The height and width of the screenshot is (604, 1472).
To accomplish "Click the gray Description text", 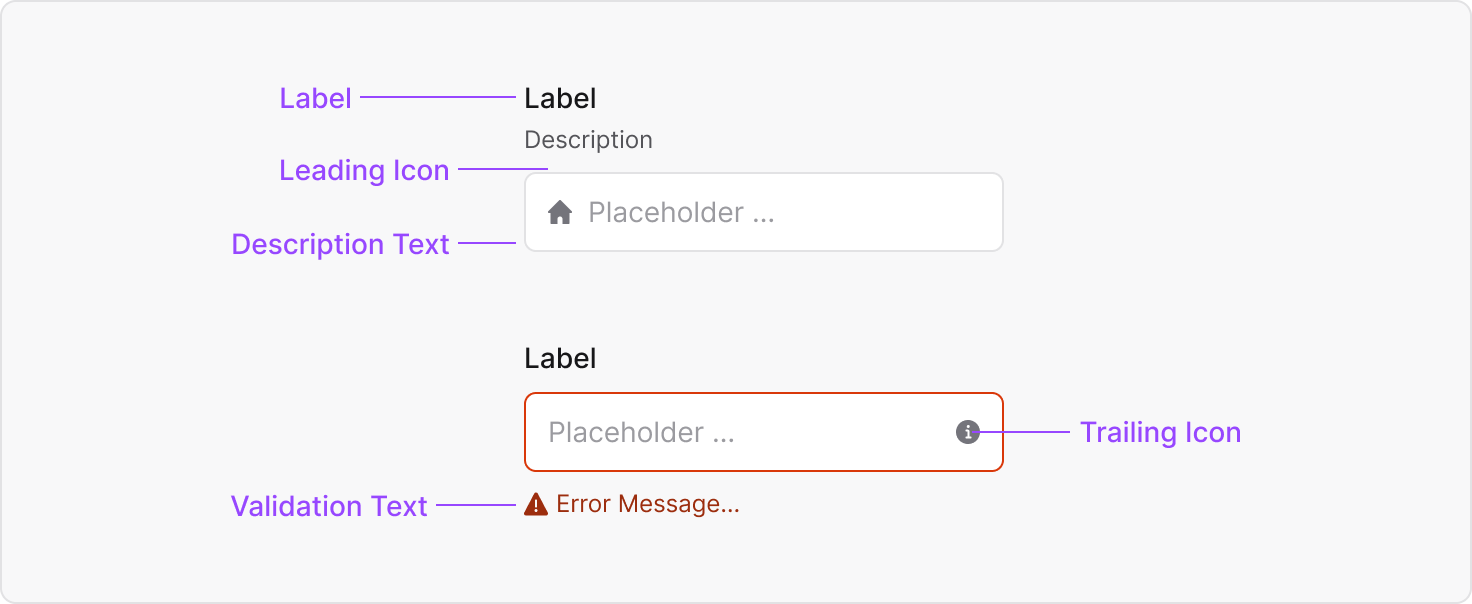I will (588, 140).
